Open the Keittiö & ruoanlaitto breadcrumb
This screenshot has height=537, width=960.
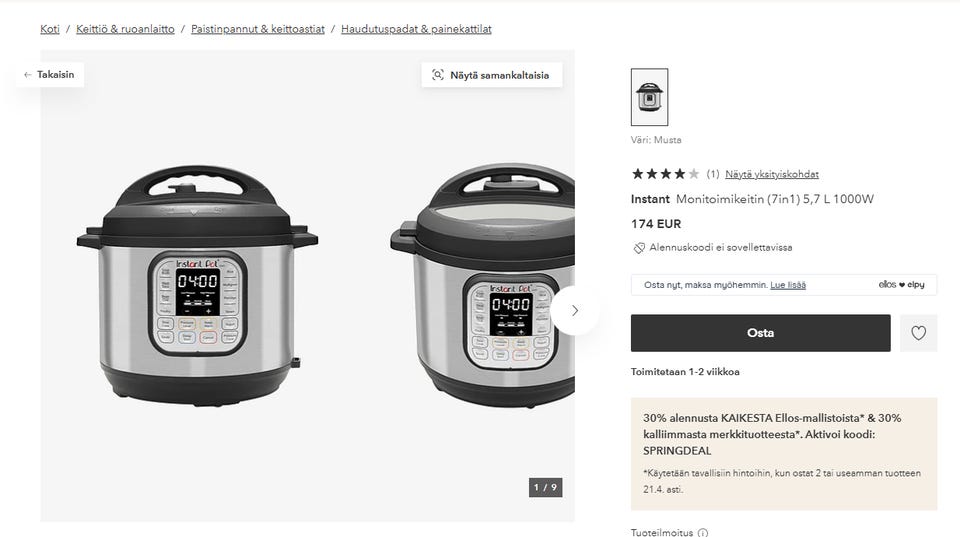pos(125,29)
